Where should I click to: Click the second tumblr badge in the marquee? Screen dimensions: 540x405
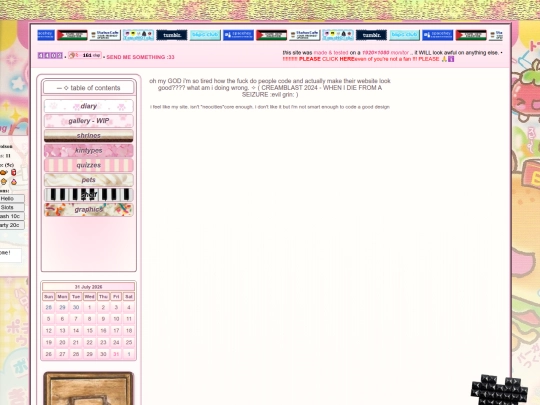[x=371, y=35]
